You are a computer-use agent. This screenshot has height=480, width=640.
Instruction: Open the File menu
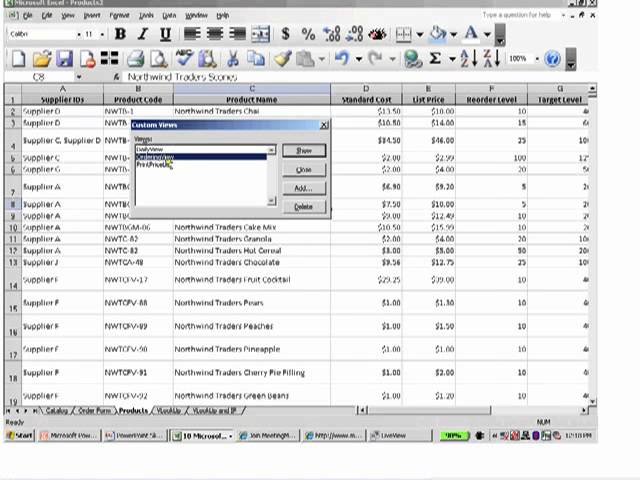(28, 16)
